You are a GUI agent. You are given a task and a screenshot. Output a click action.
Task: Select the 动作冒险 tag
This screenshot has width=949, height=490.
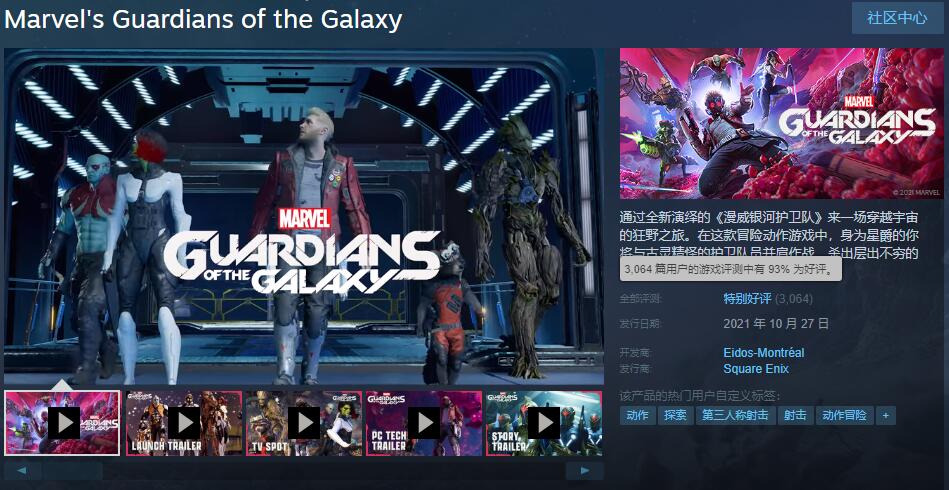click(845, 416)
